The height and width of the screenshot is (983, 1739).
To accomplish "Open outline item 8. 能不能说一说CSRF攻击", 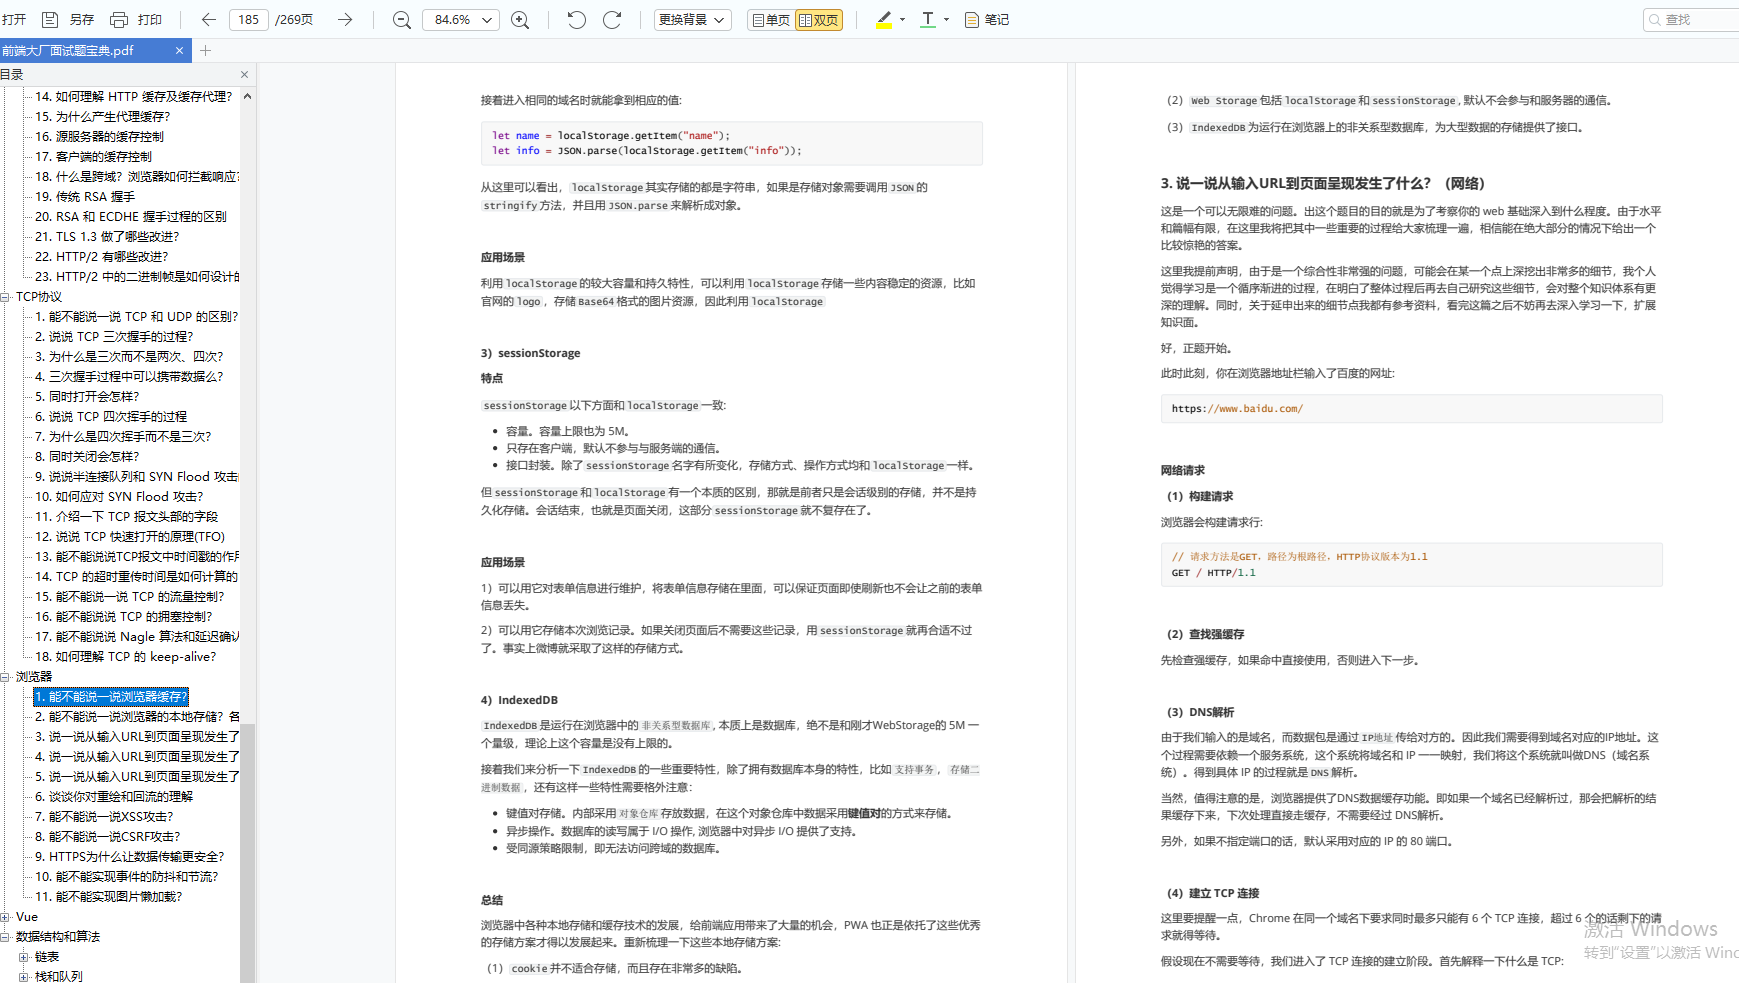I will click(108, 836).
